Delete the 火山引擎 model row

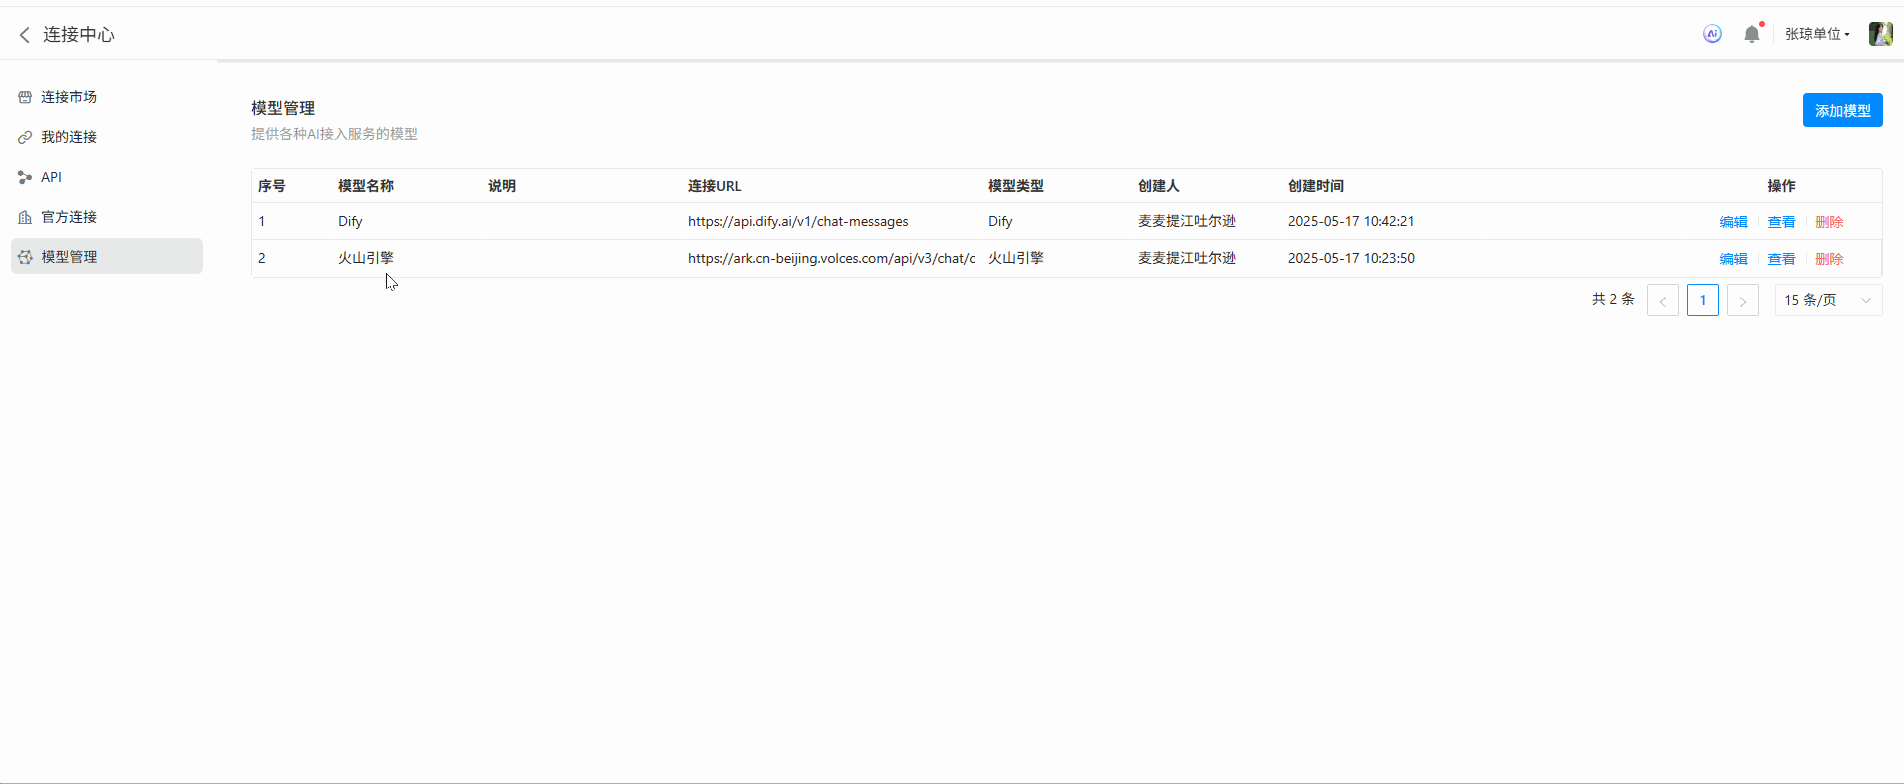click(1829, 259)
